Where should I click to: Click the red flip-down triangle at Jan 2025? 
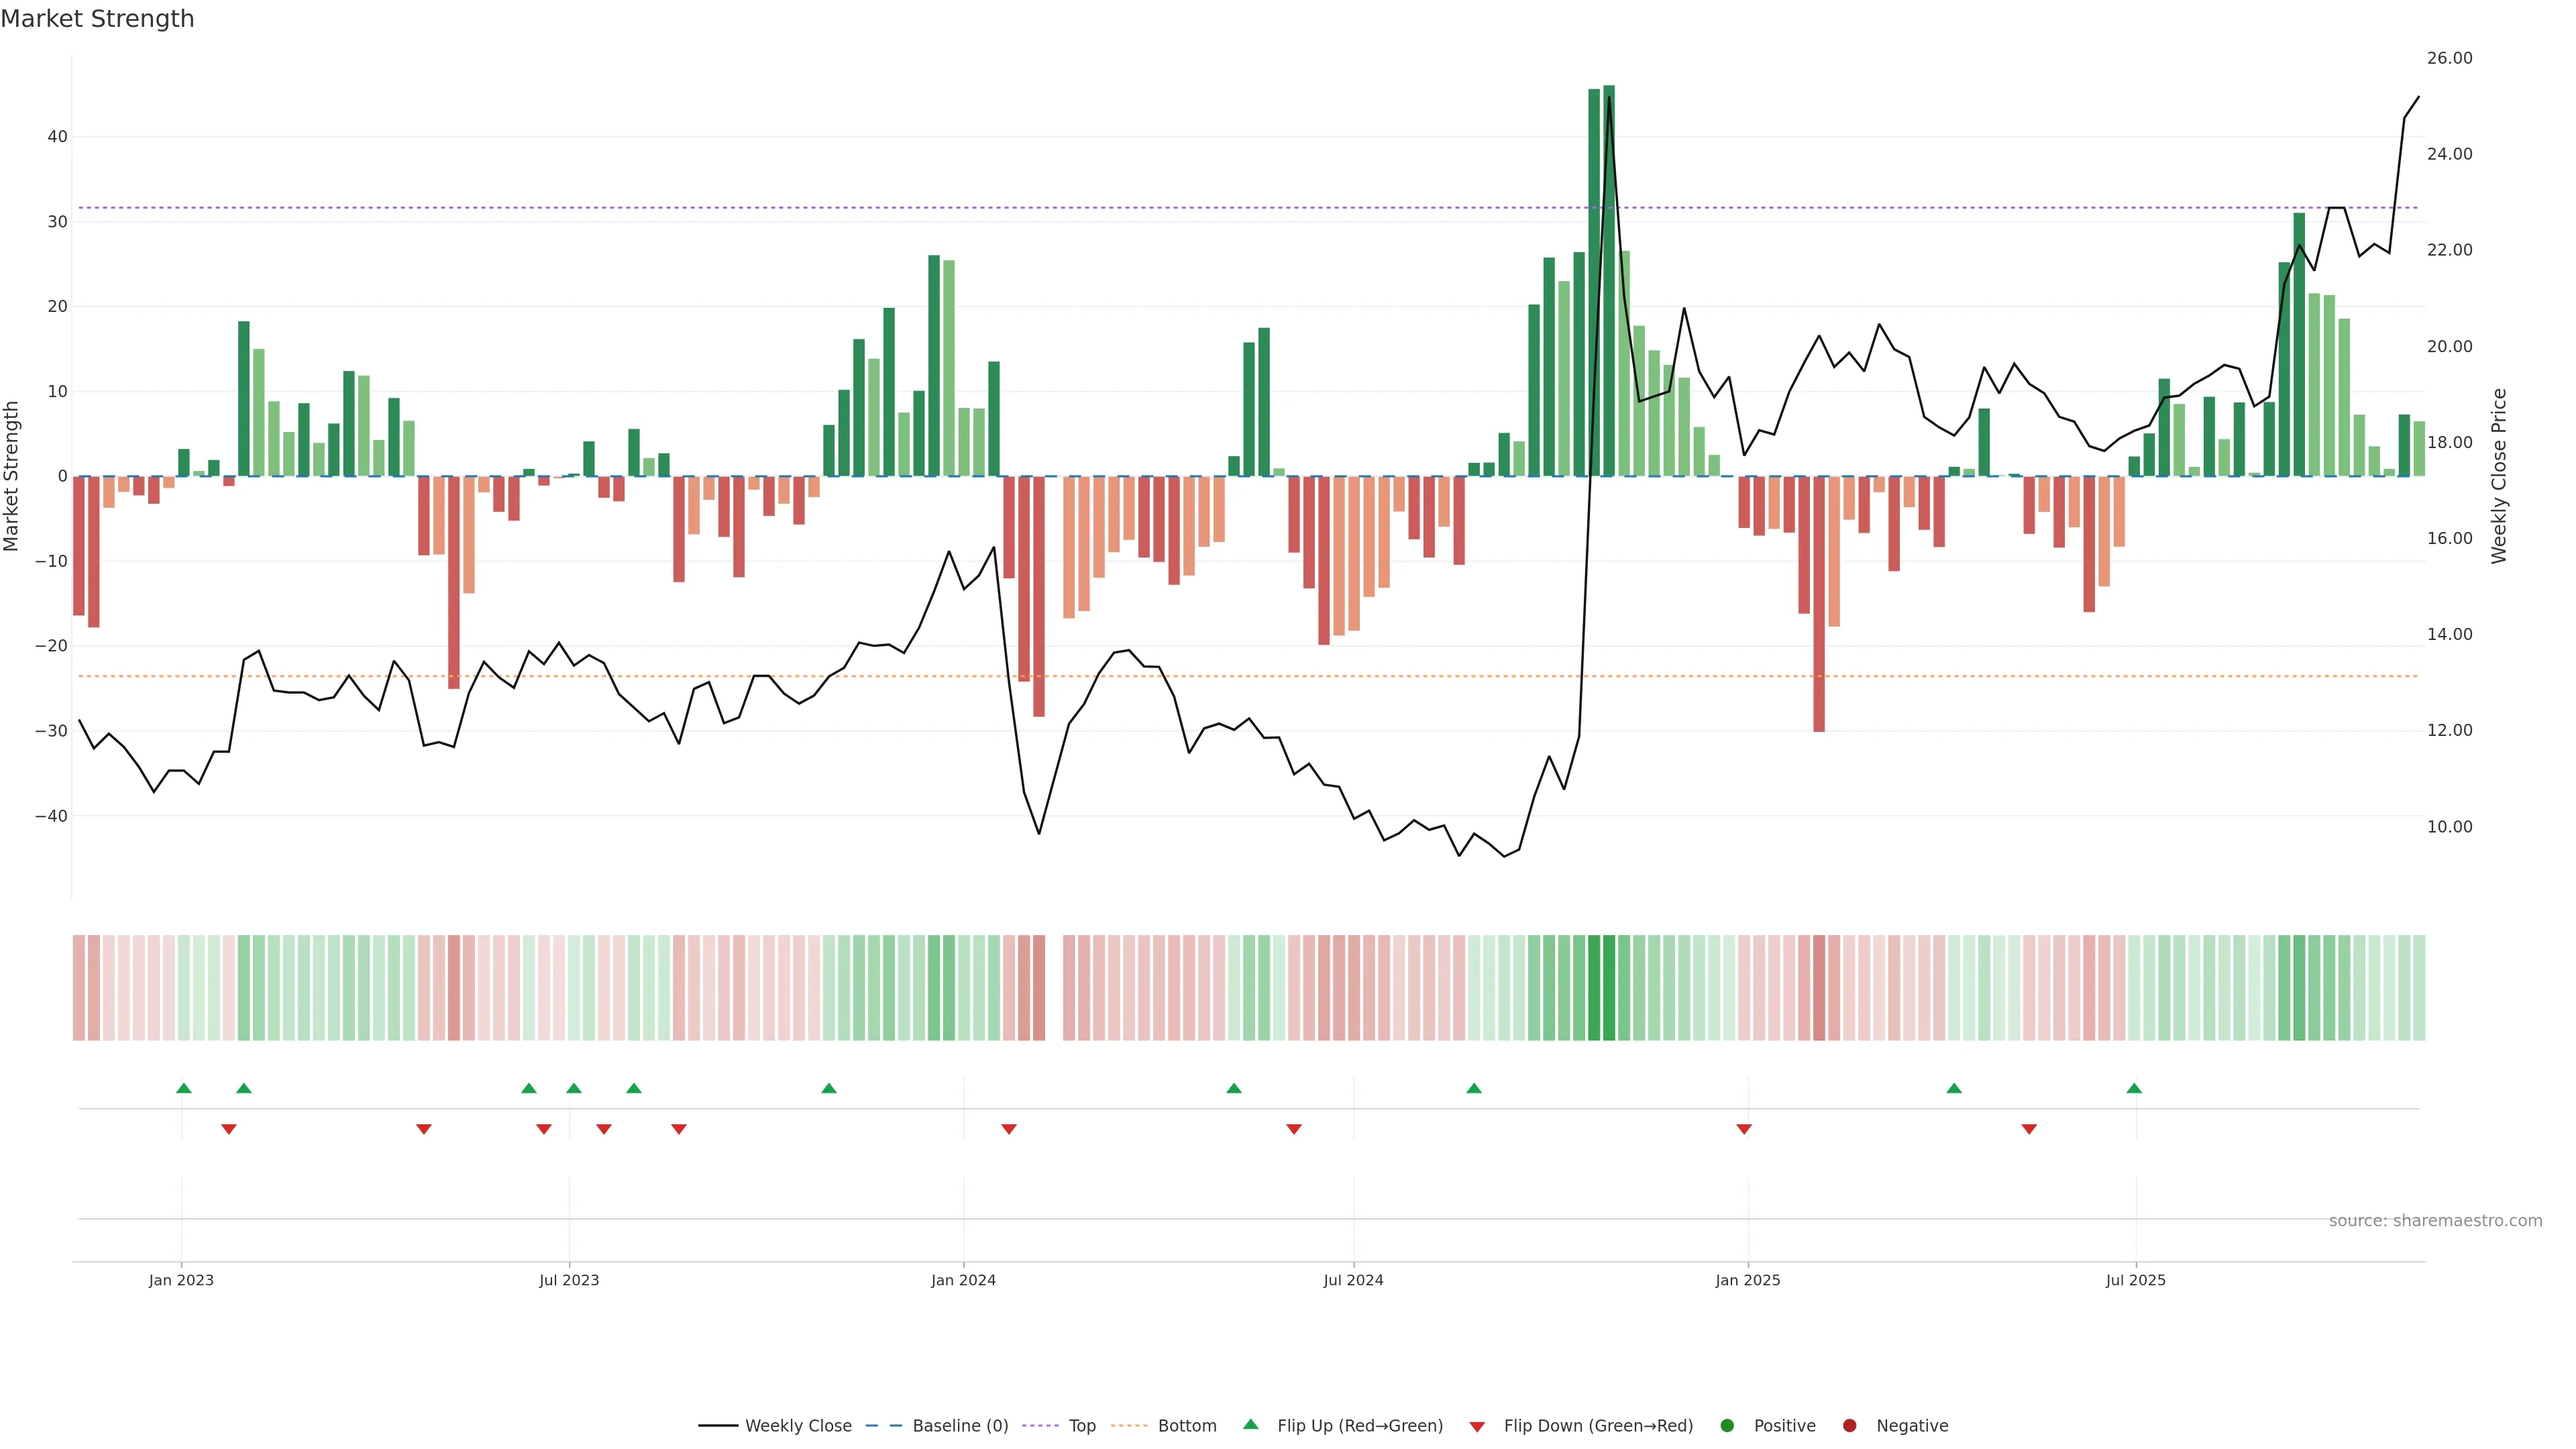point(1744,1129)
